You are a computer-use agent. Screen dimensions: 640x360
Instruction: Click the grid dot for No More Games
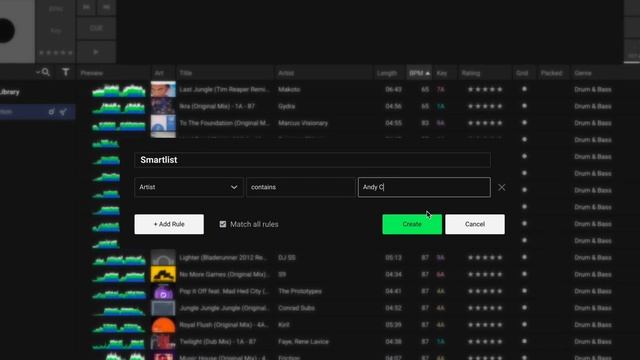[524, 274]
